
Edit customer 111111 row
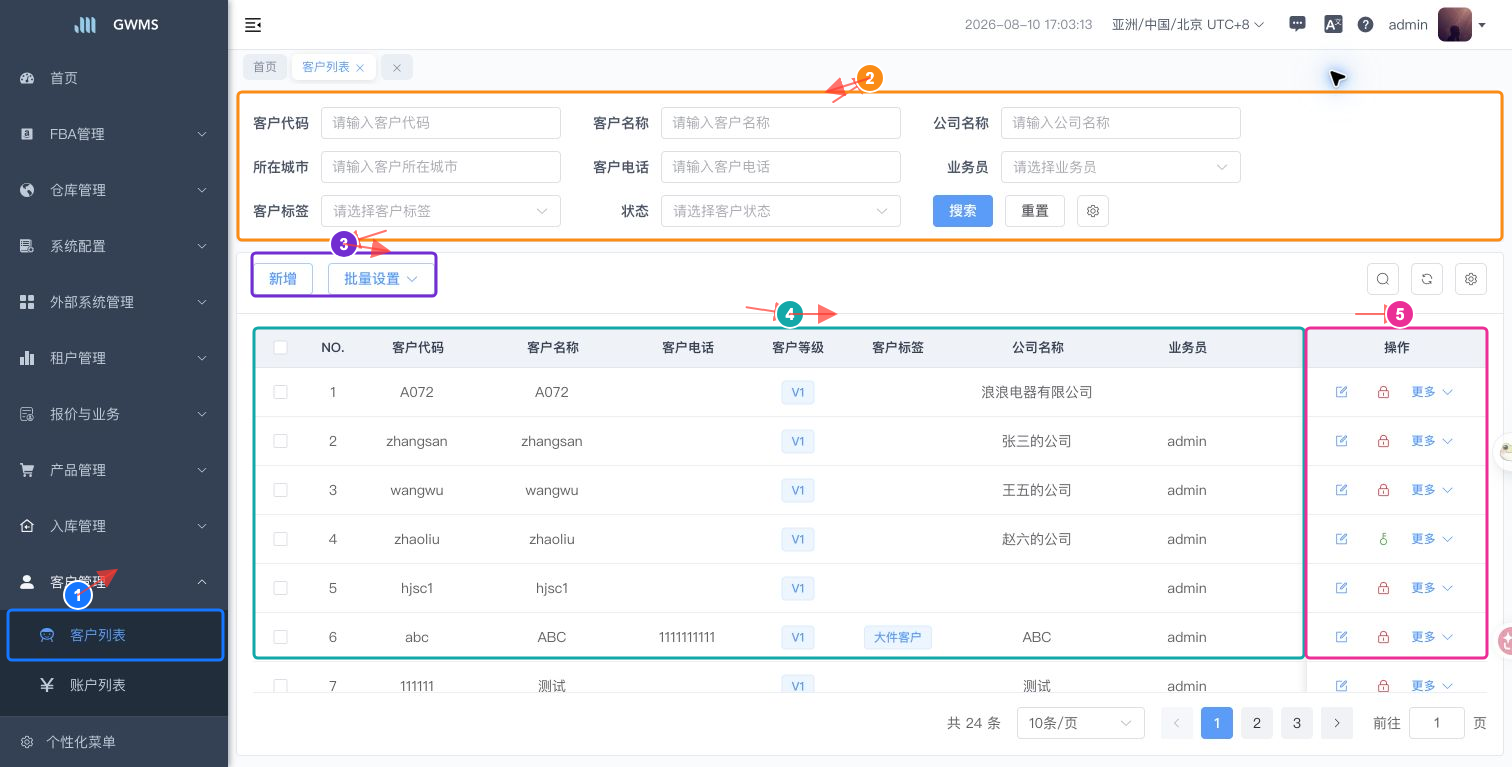(x=1341, y=686)
